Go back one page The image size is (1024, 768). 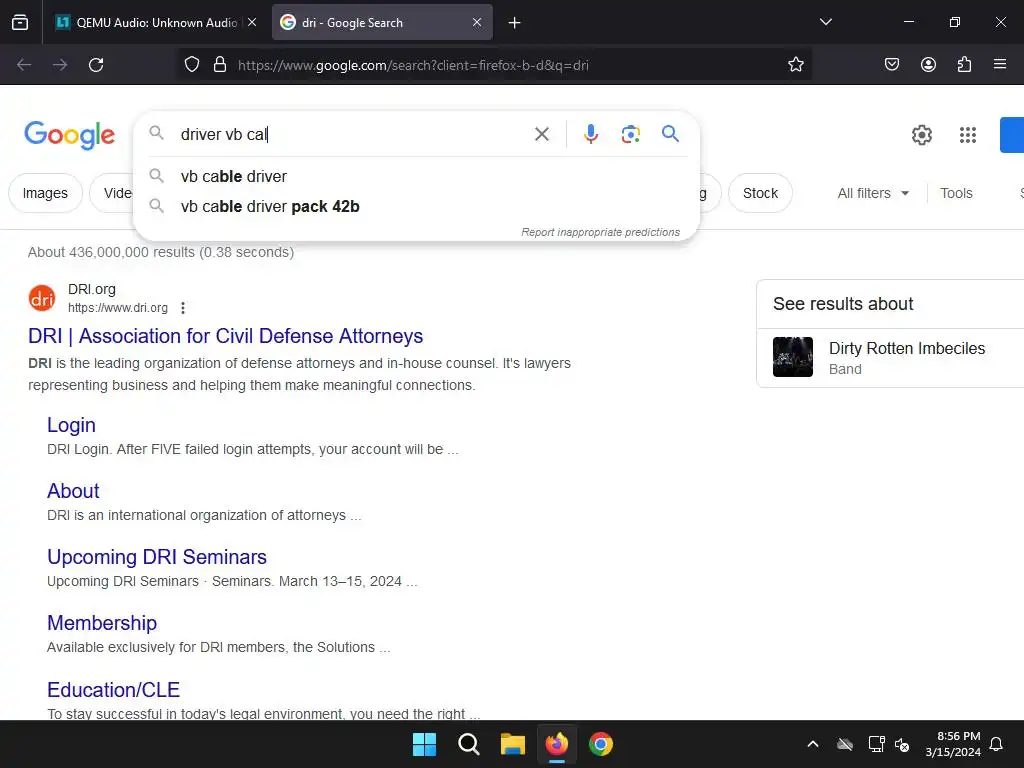24,65
